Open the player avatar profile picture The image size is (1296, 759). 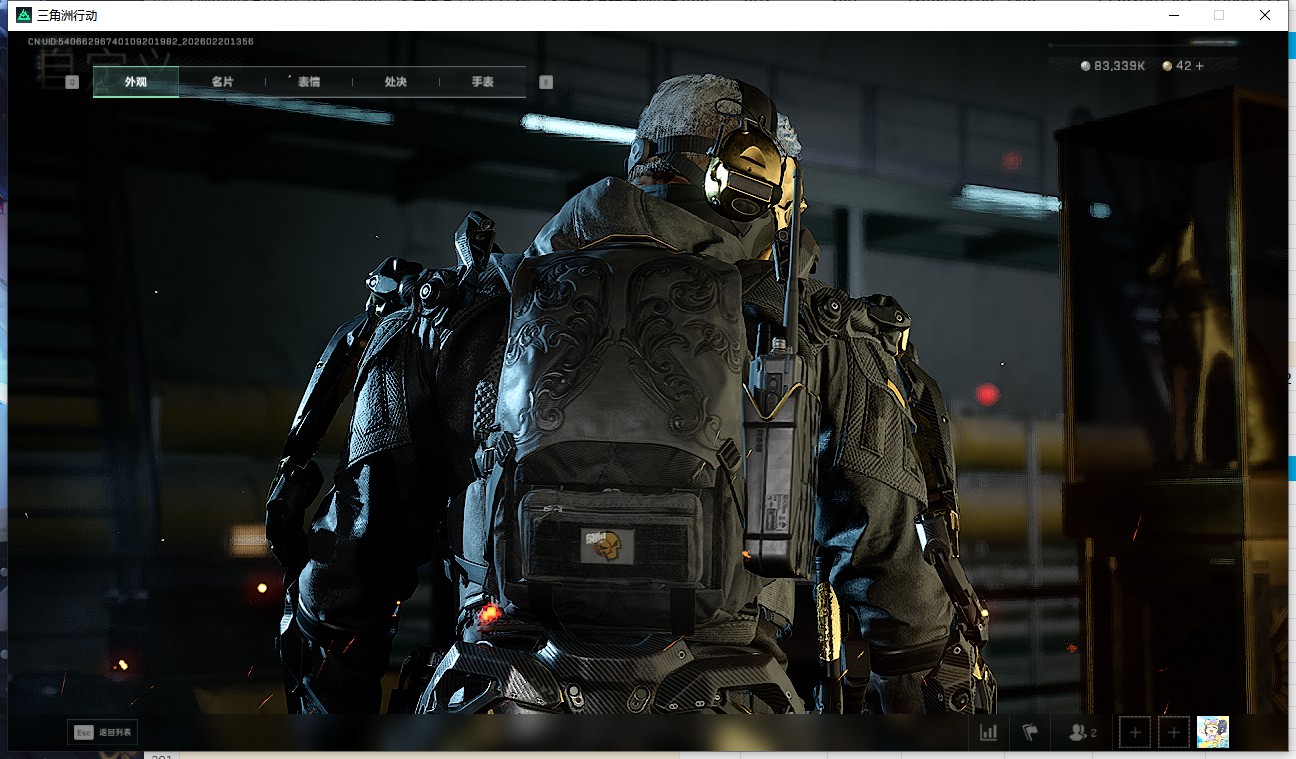(x=1213, y=732)
